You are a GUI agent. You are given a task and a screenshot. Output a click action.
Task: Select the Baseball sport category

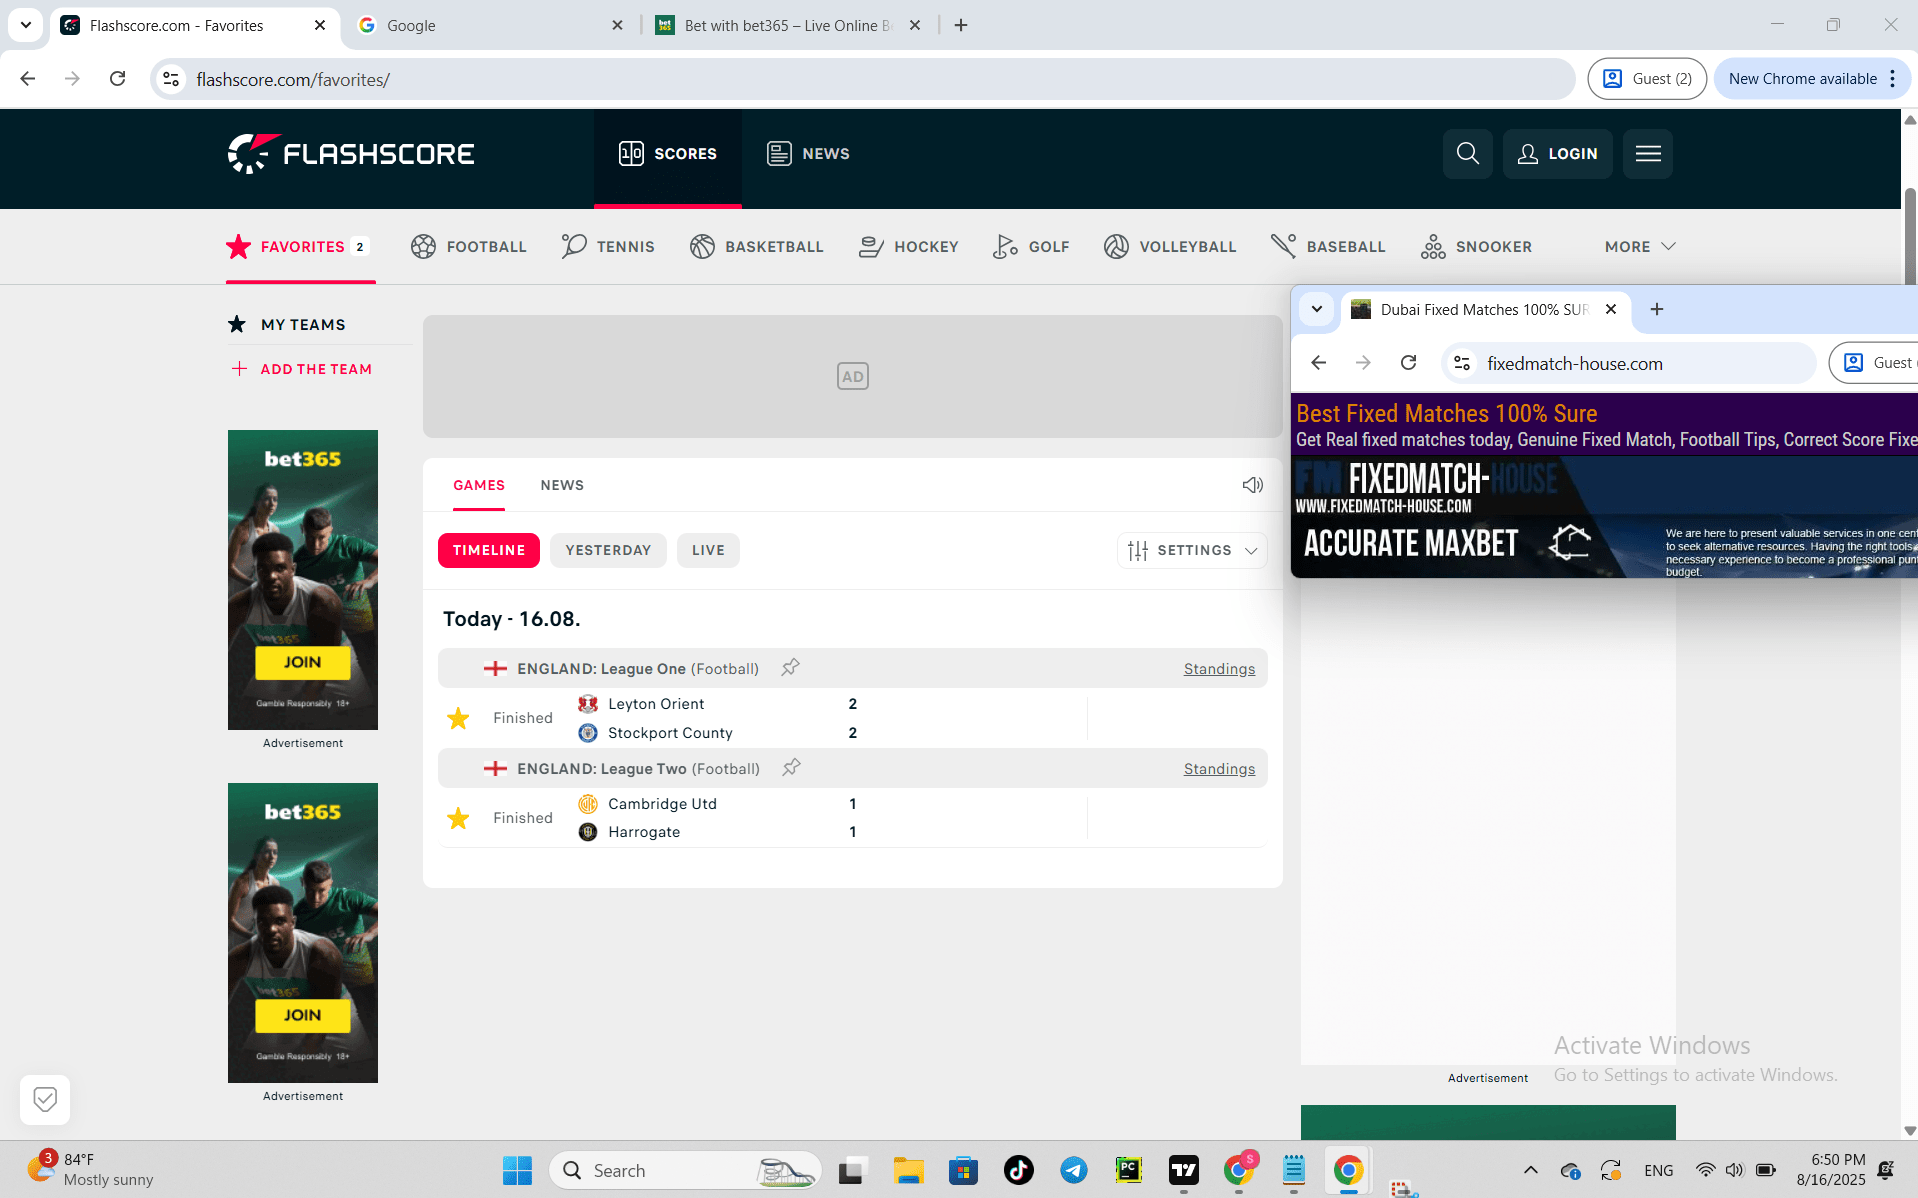pyautogui.click(x=1328, y=246)
